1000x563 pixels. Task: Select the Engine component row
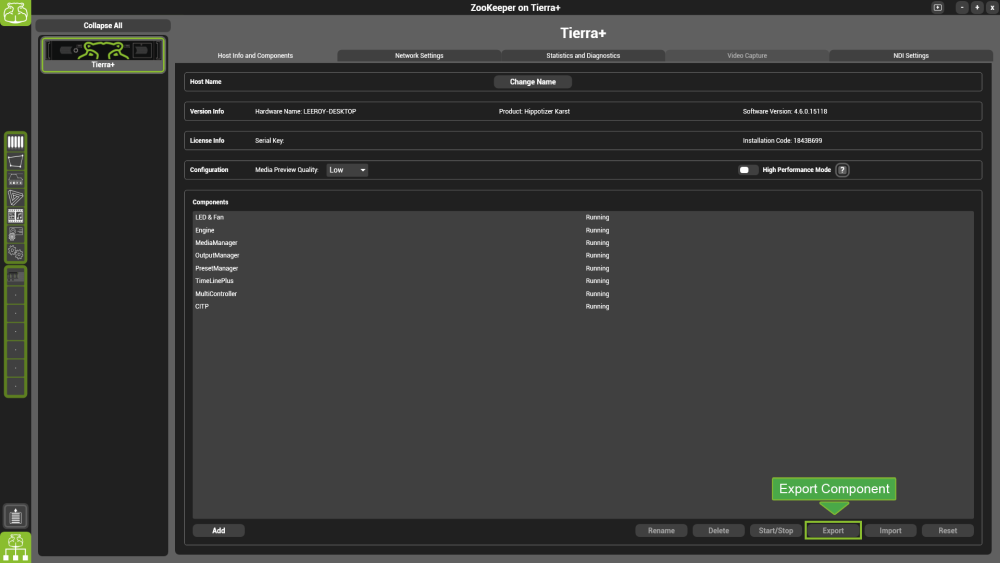point(583,230)
